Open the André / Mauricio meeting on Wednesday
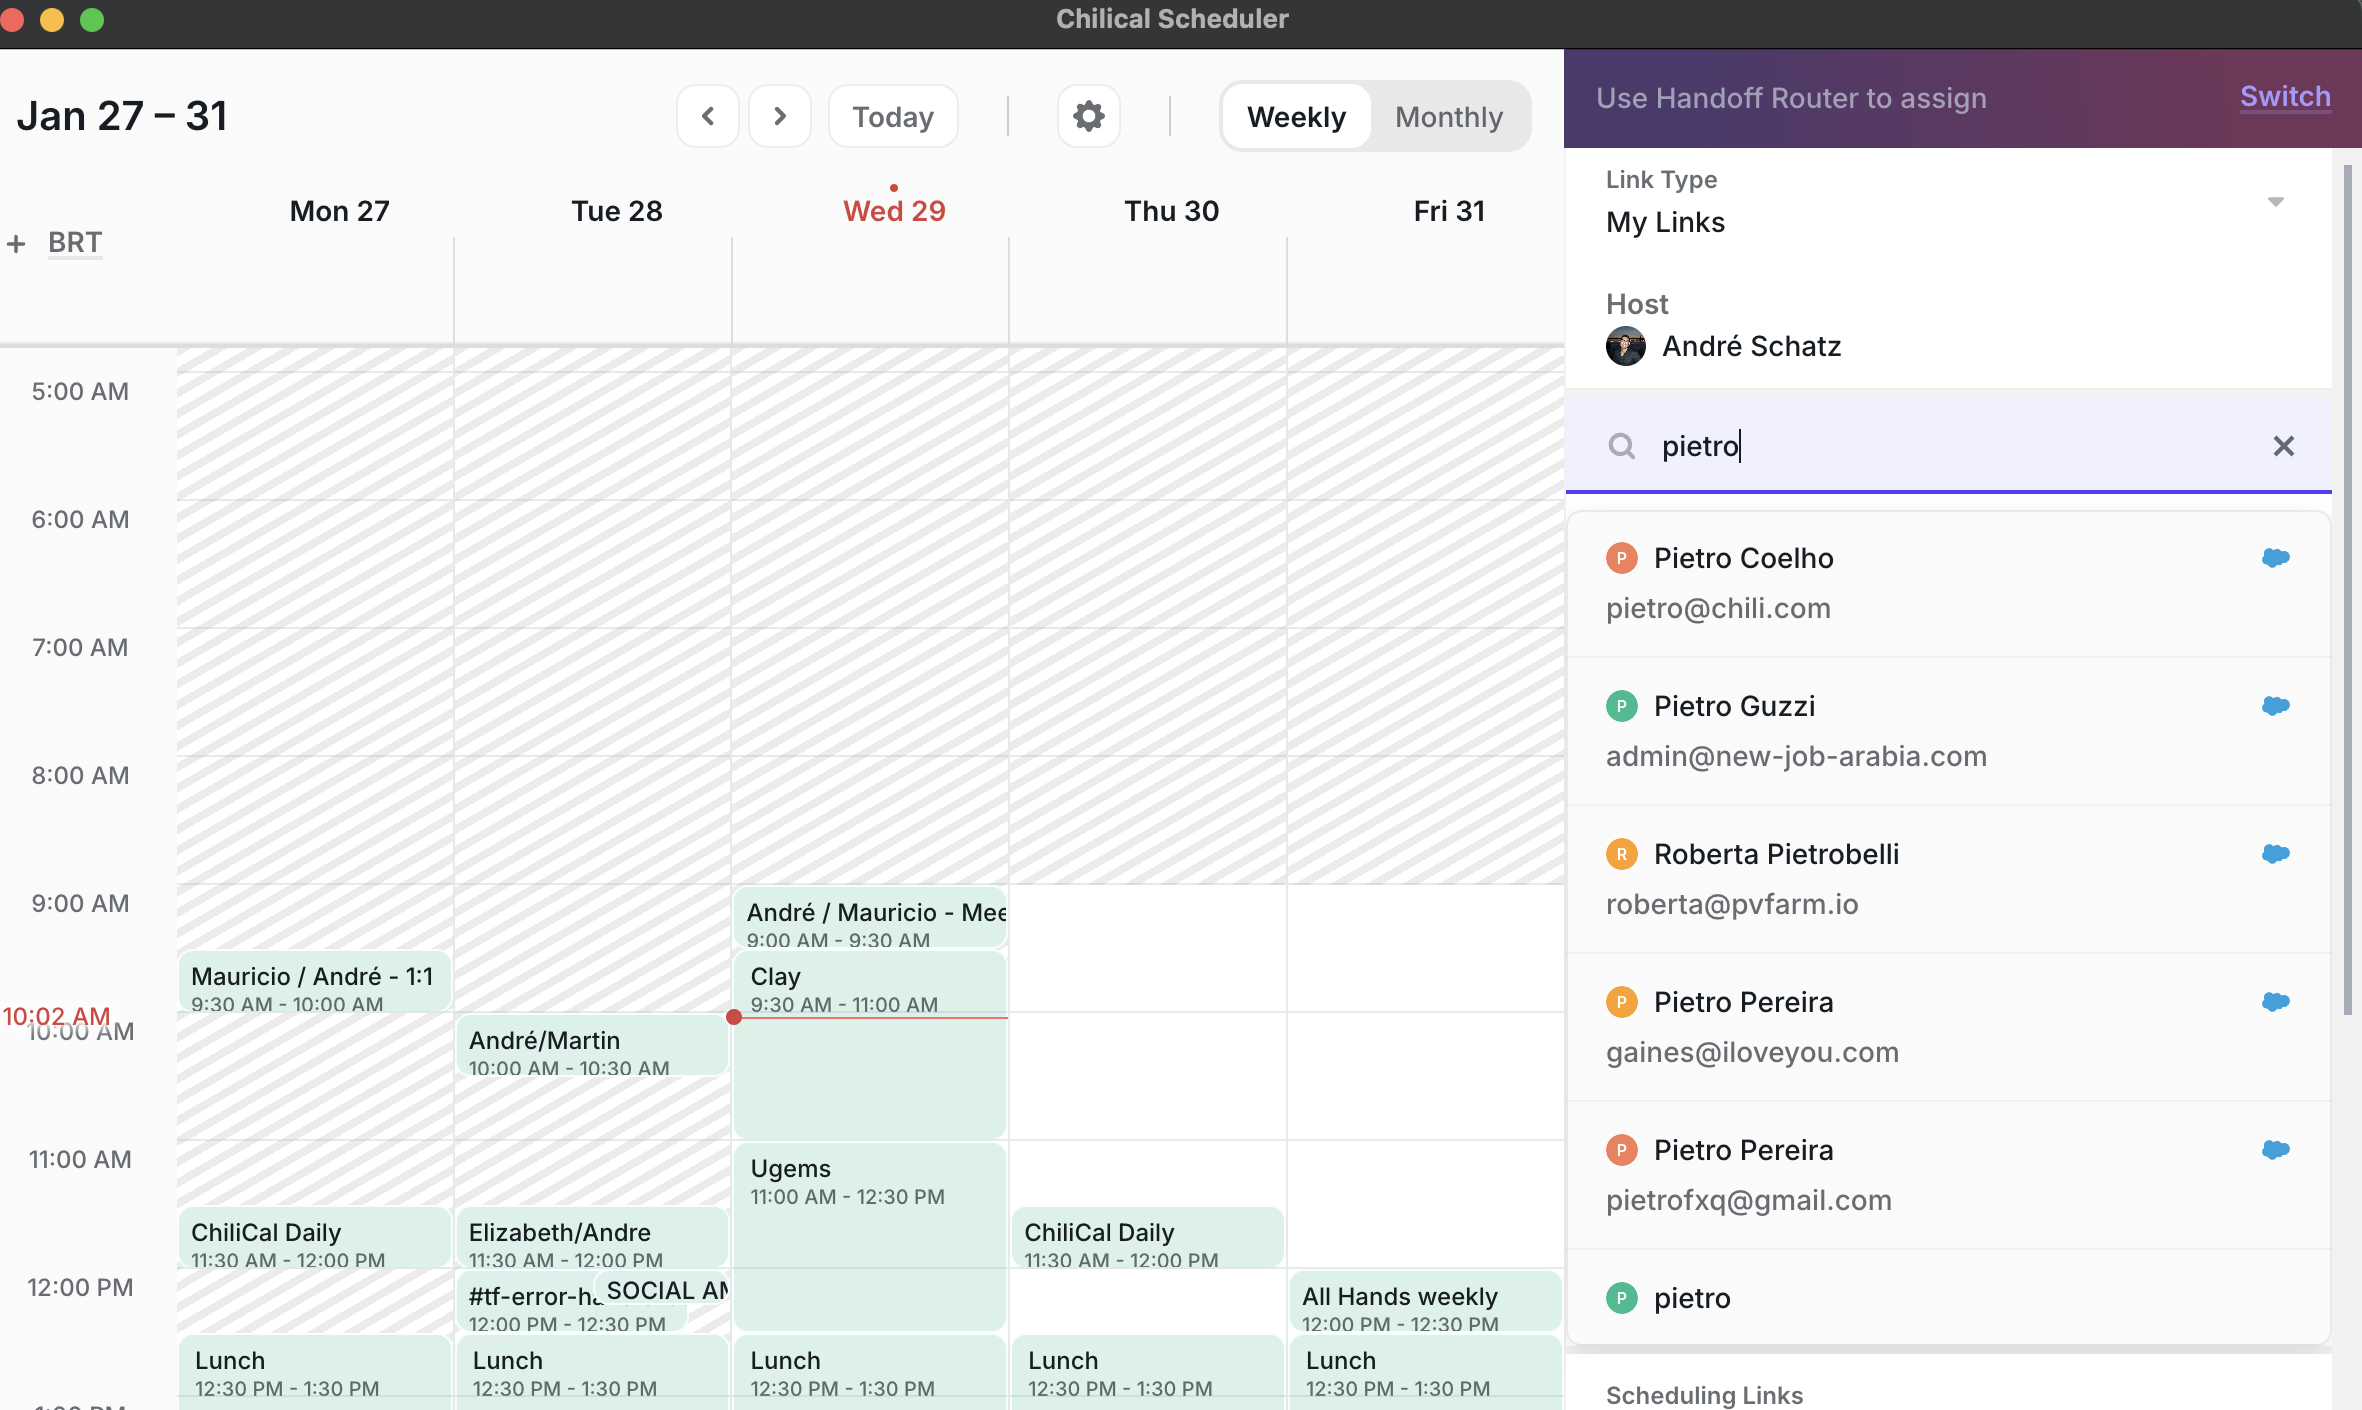The image size is (2362, 1410). 870,918
